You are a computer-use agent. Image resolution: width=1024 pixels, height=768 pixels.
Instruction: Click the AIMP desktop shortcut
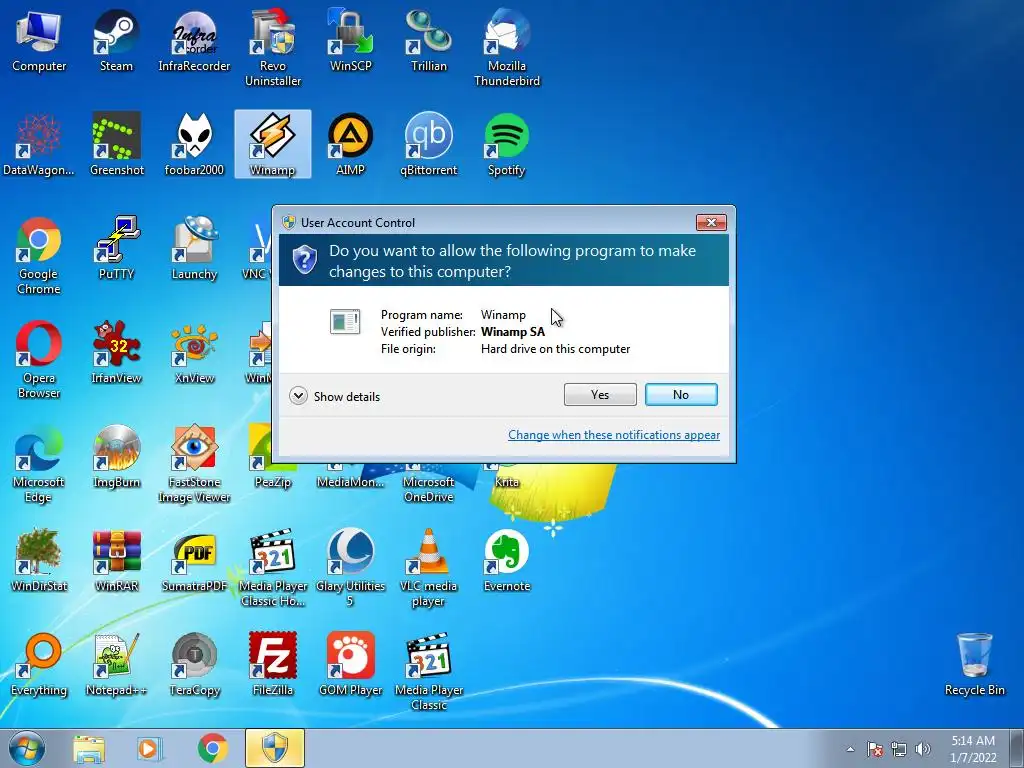point(351,145)
